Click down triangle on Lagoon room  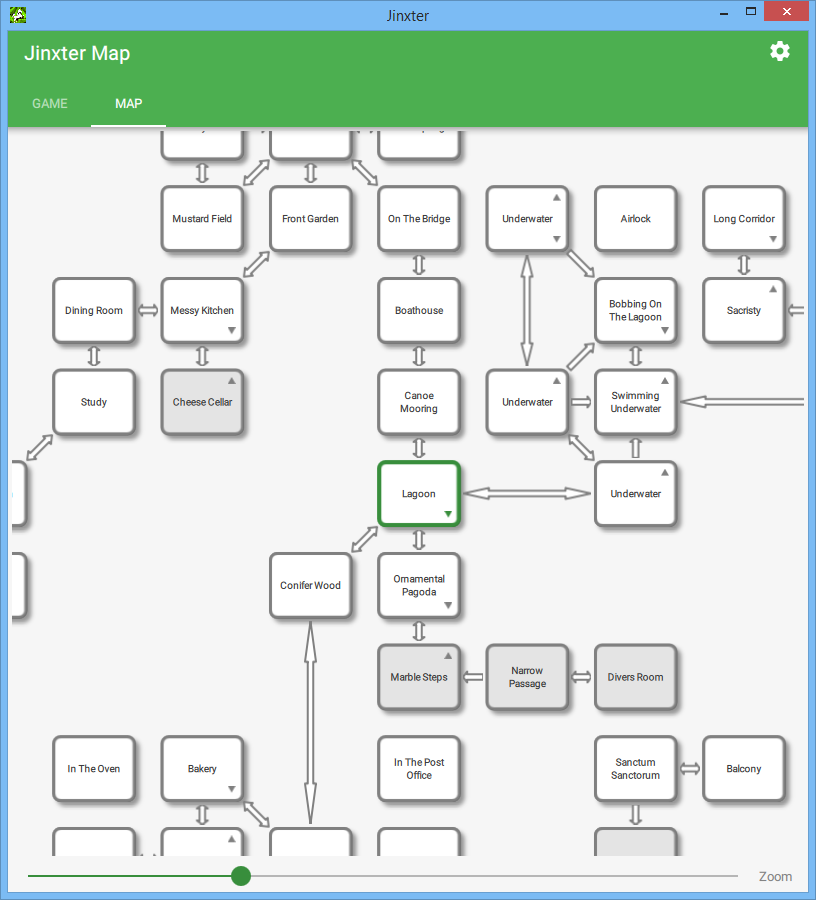pyautogui.click(x=448, y=514)
